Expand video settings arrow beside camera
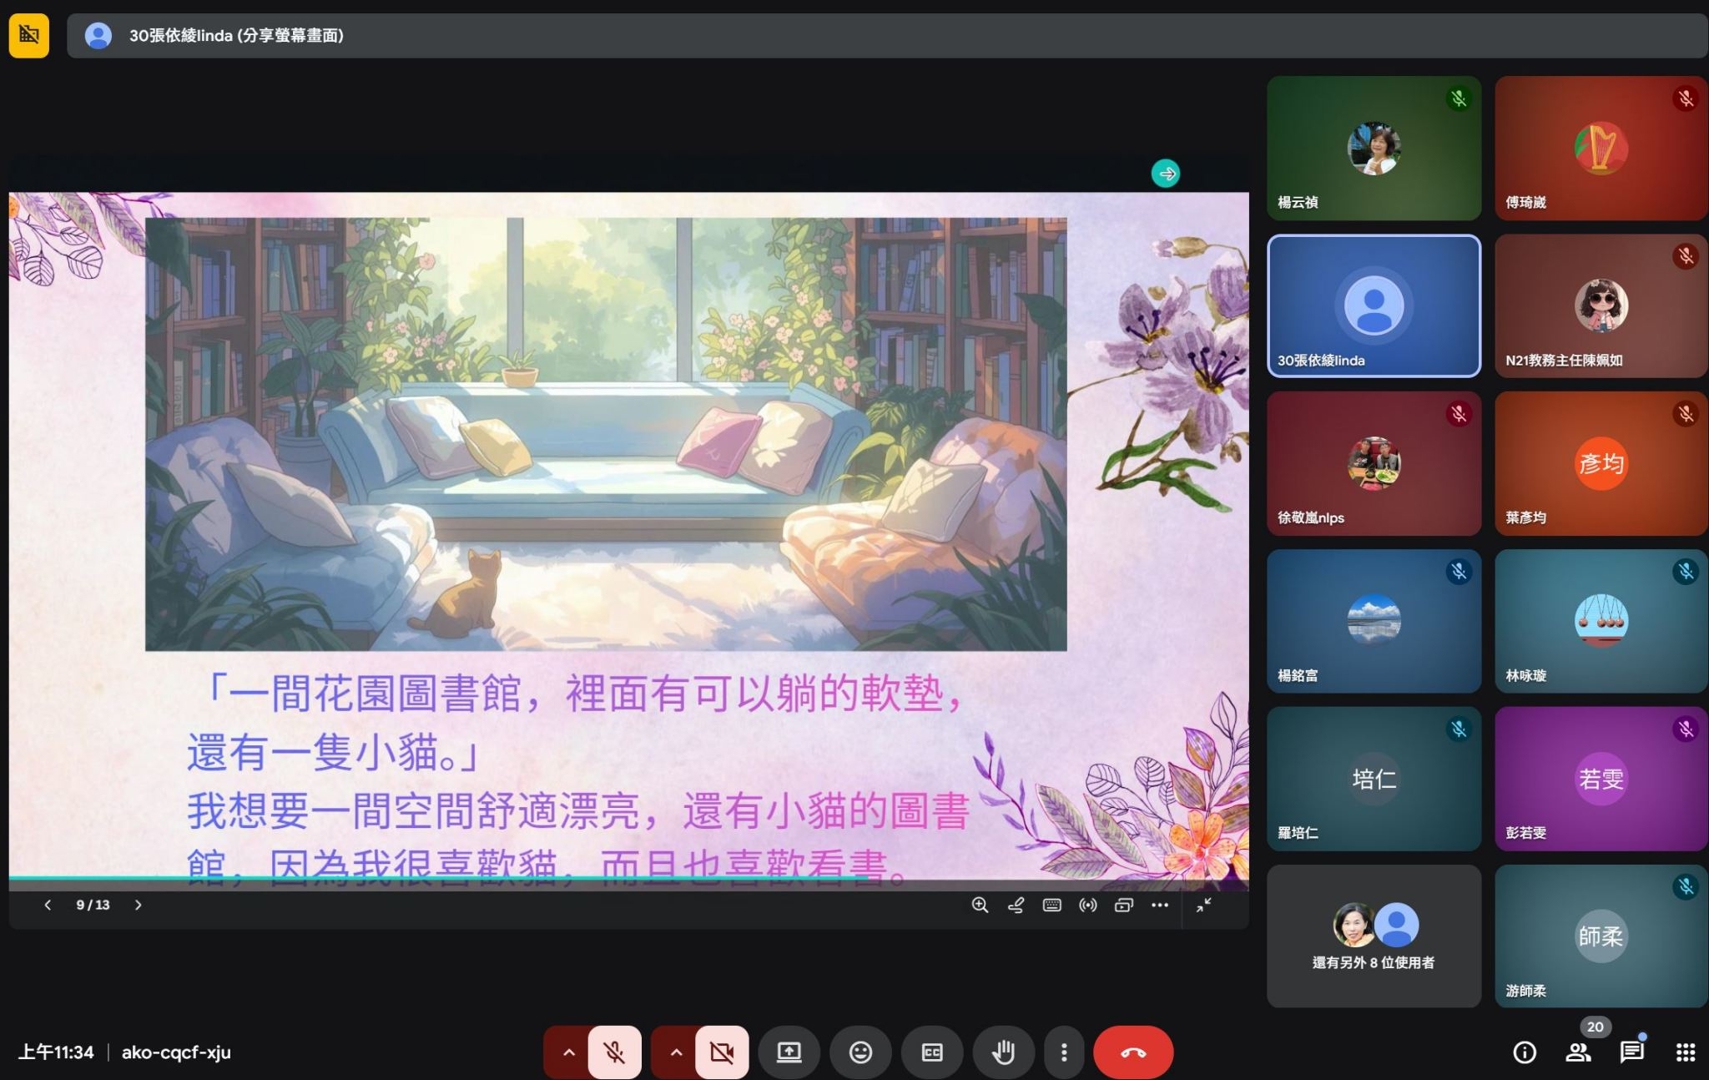 click(x=675, y=1052)
